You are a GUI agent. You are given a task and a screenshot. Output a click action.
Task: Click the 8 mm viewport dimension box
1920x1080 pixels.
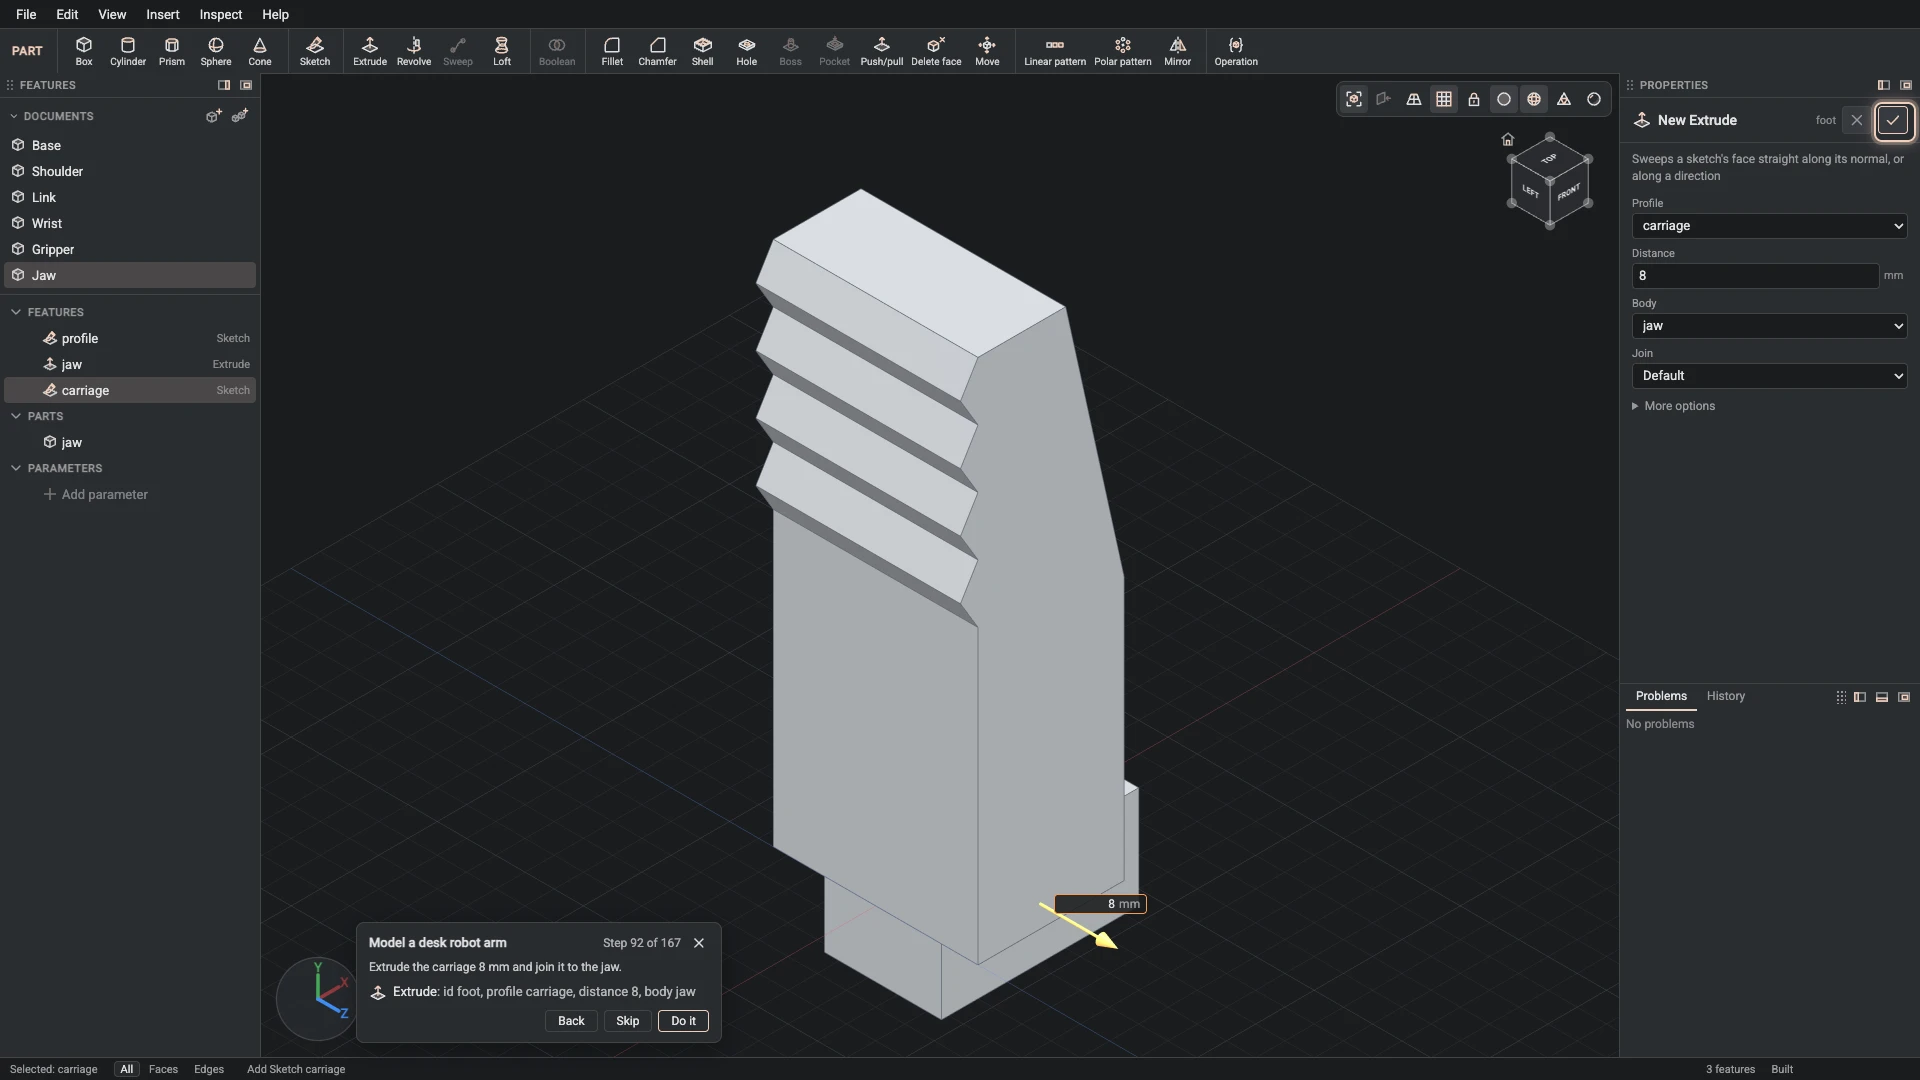[x=1100, y=904]
